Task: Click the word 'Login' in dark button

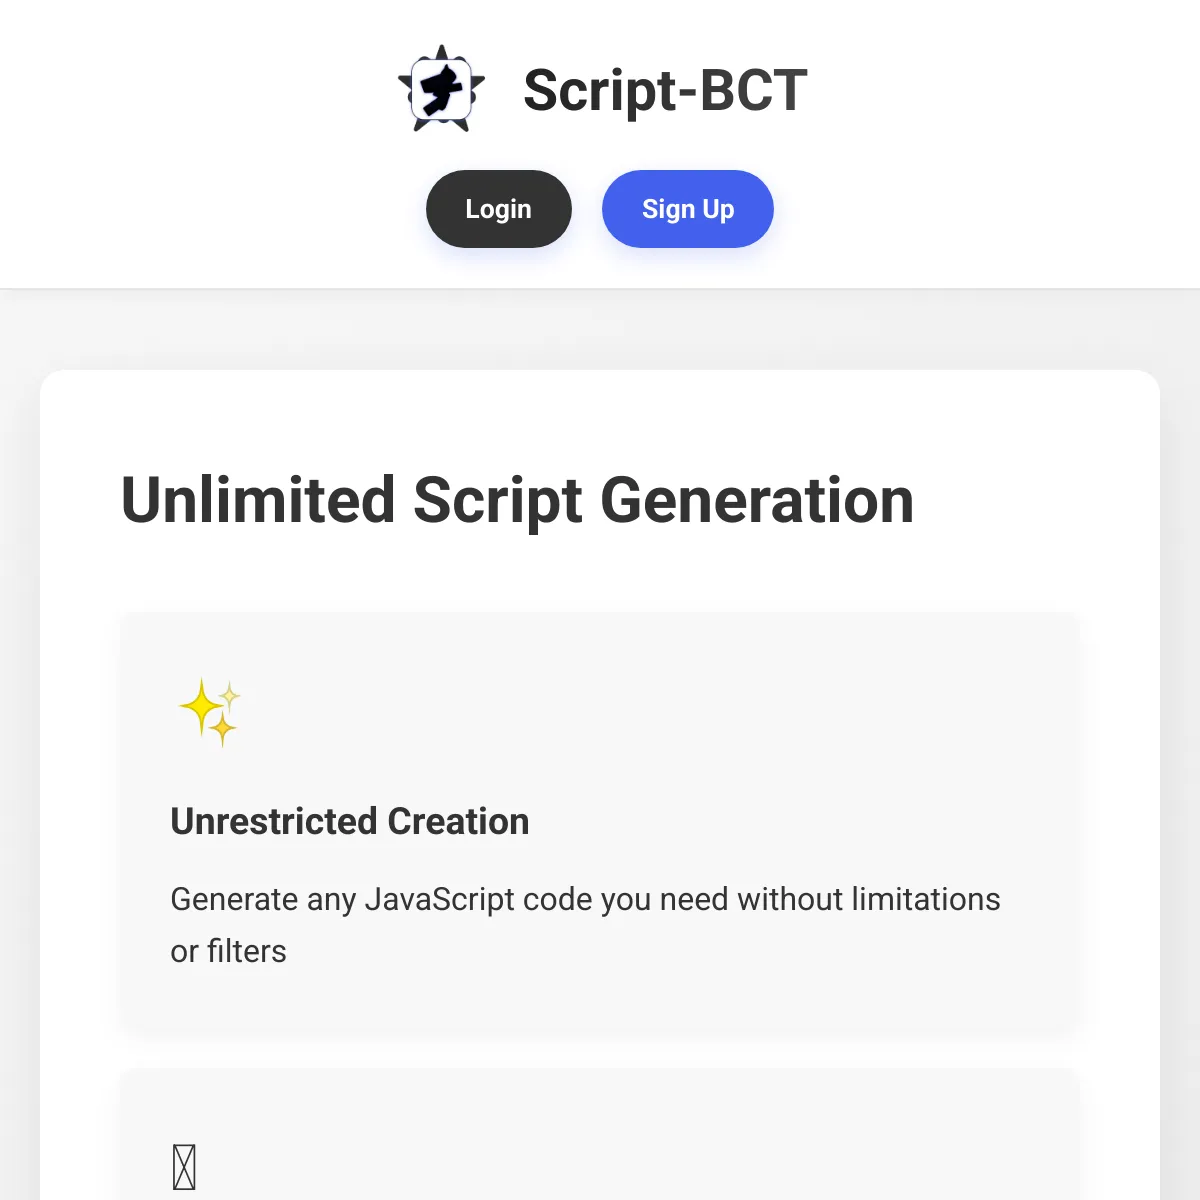Action: pyautogui.click(x=499, y=209)
